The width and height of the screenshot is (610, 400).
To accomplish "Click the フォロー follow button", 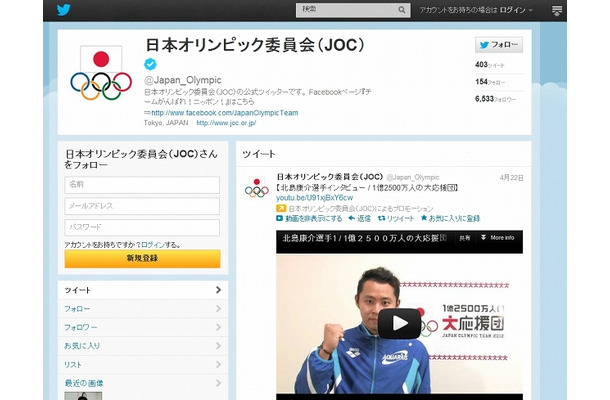I will [499, 45].
